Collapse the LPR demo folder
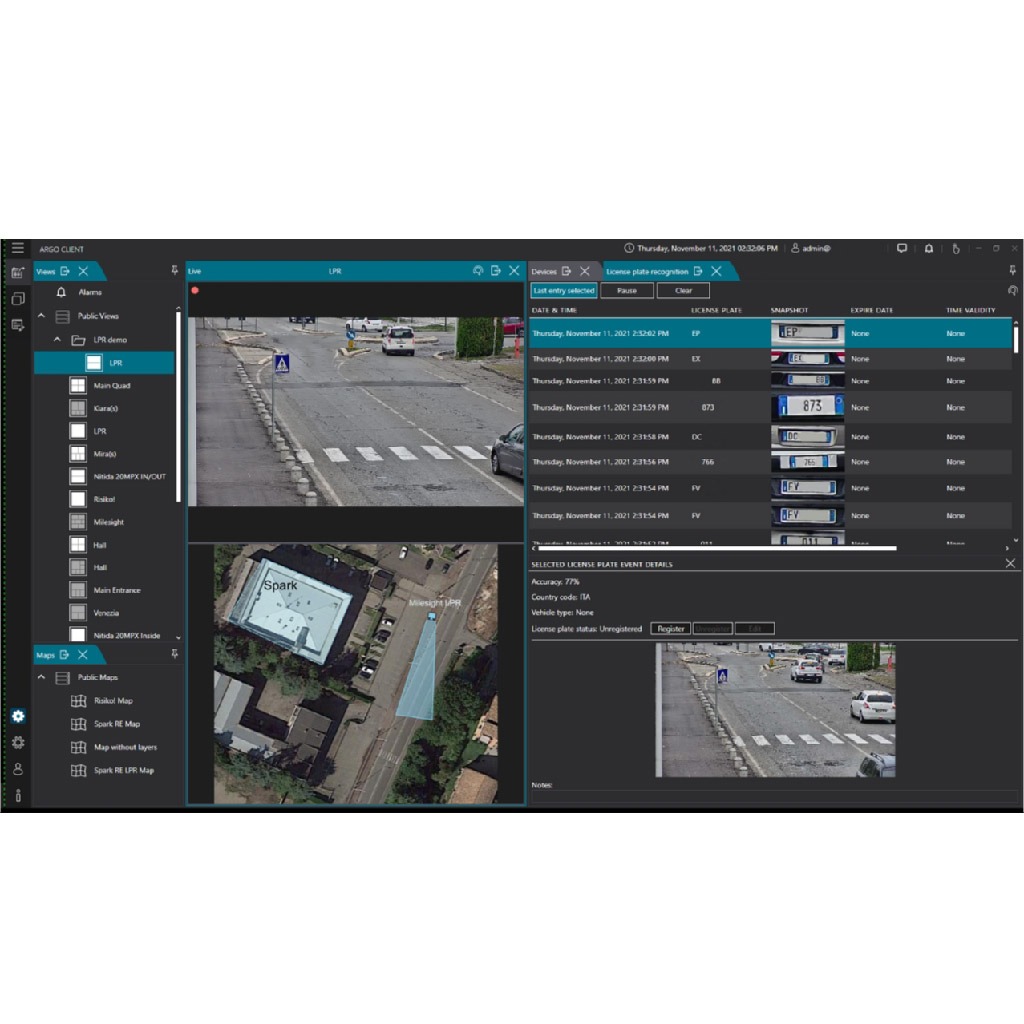 point(58,340)
